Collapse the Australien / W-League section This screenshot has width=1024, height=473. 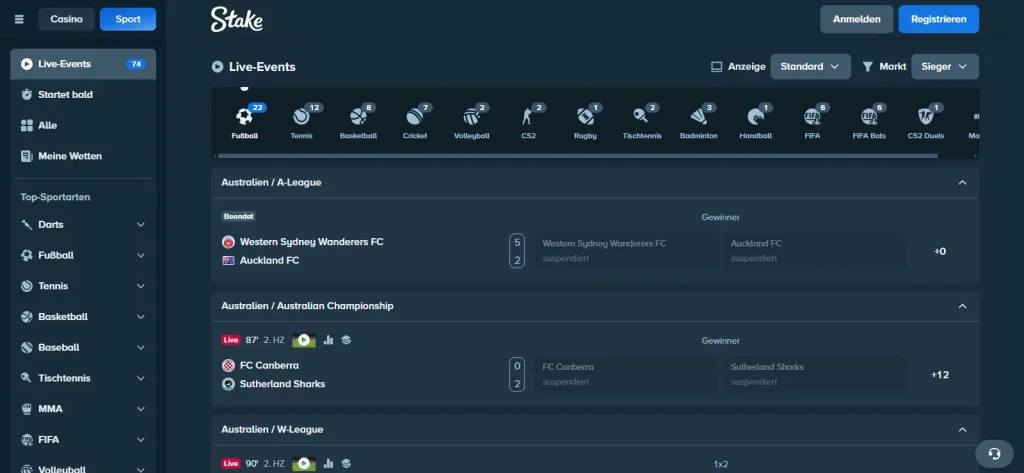click(962, 429)
